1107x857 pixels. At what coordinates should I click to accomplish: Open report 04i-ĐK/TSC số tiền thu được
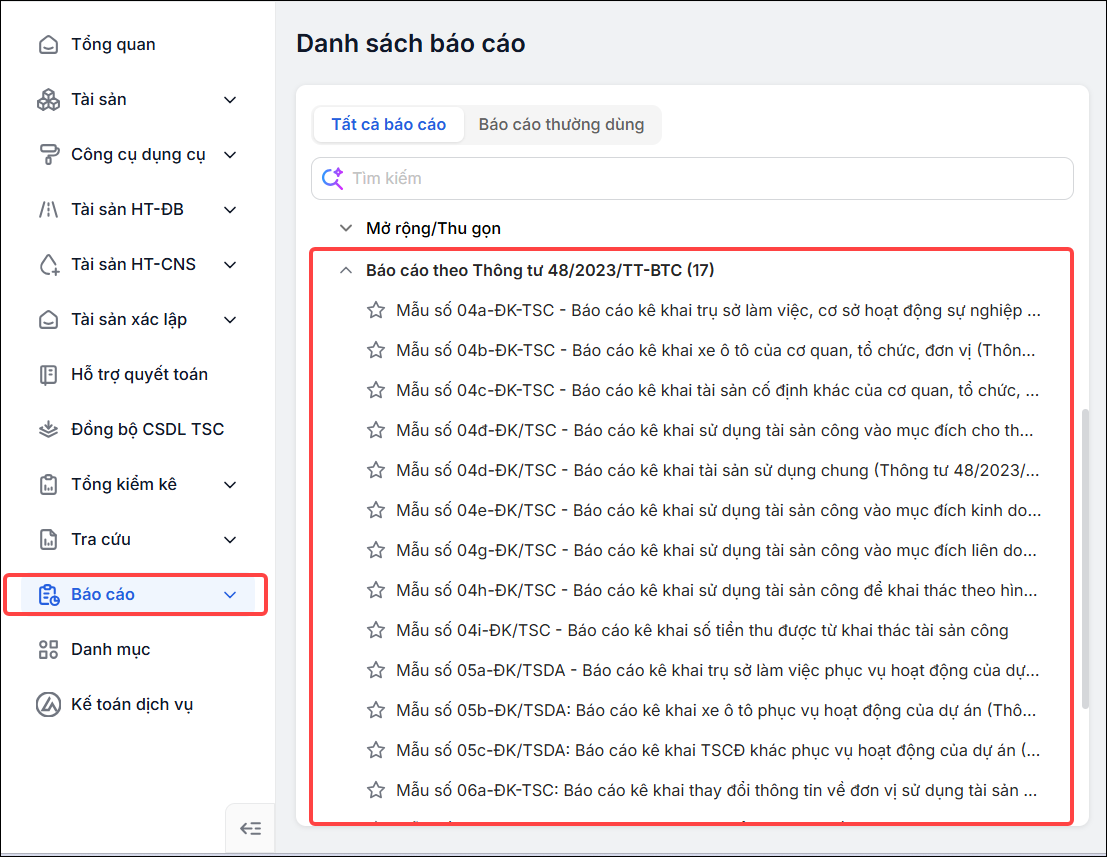tap(702, 630)
